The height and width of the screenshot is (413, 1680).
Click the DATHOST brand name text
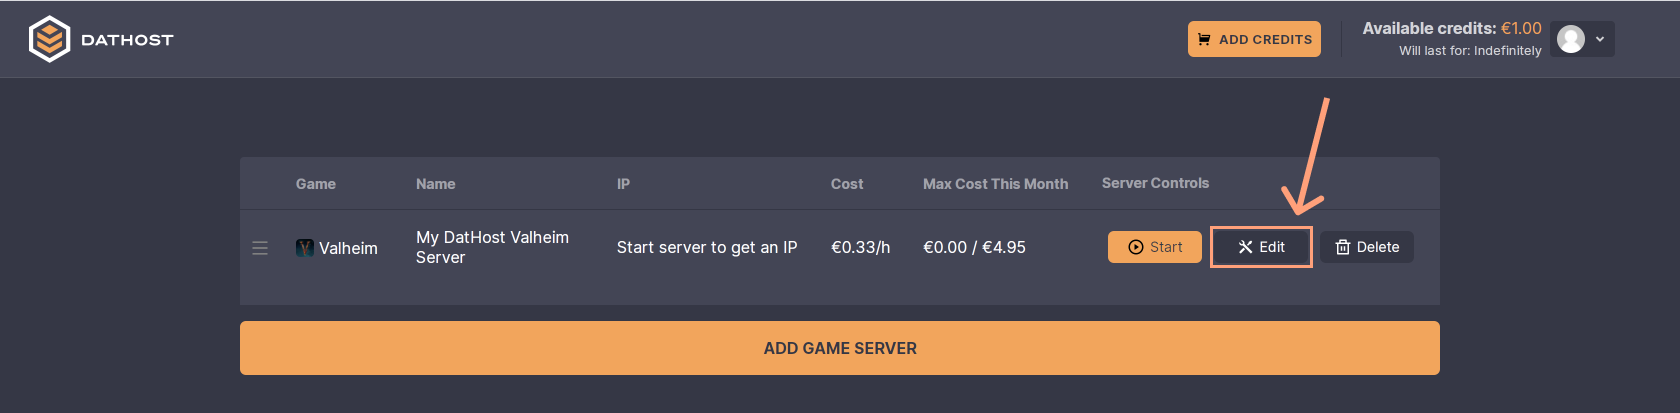coord(127,40)
